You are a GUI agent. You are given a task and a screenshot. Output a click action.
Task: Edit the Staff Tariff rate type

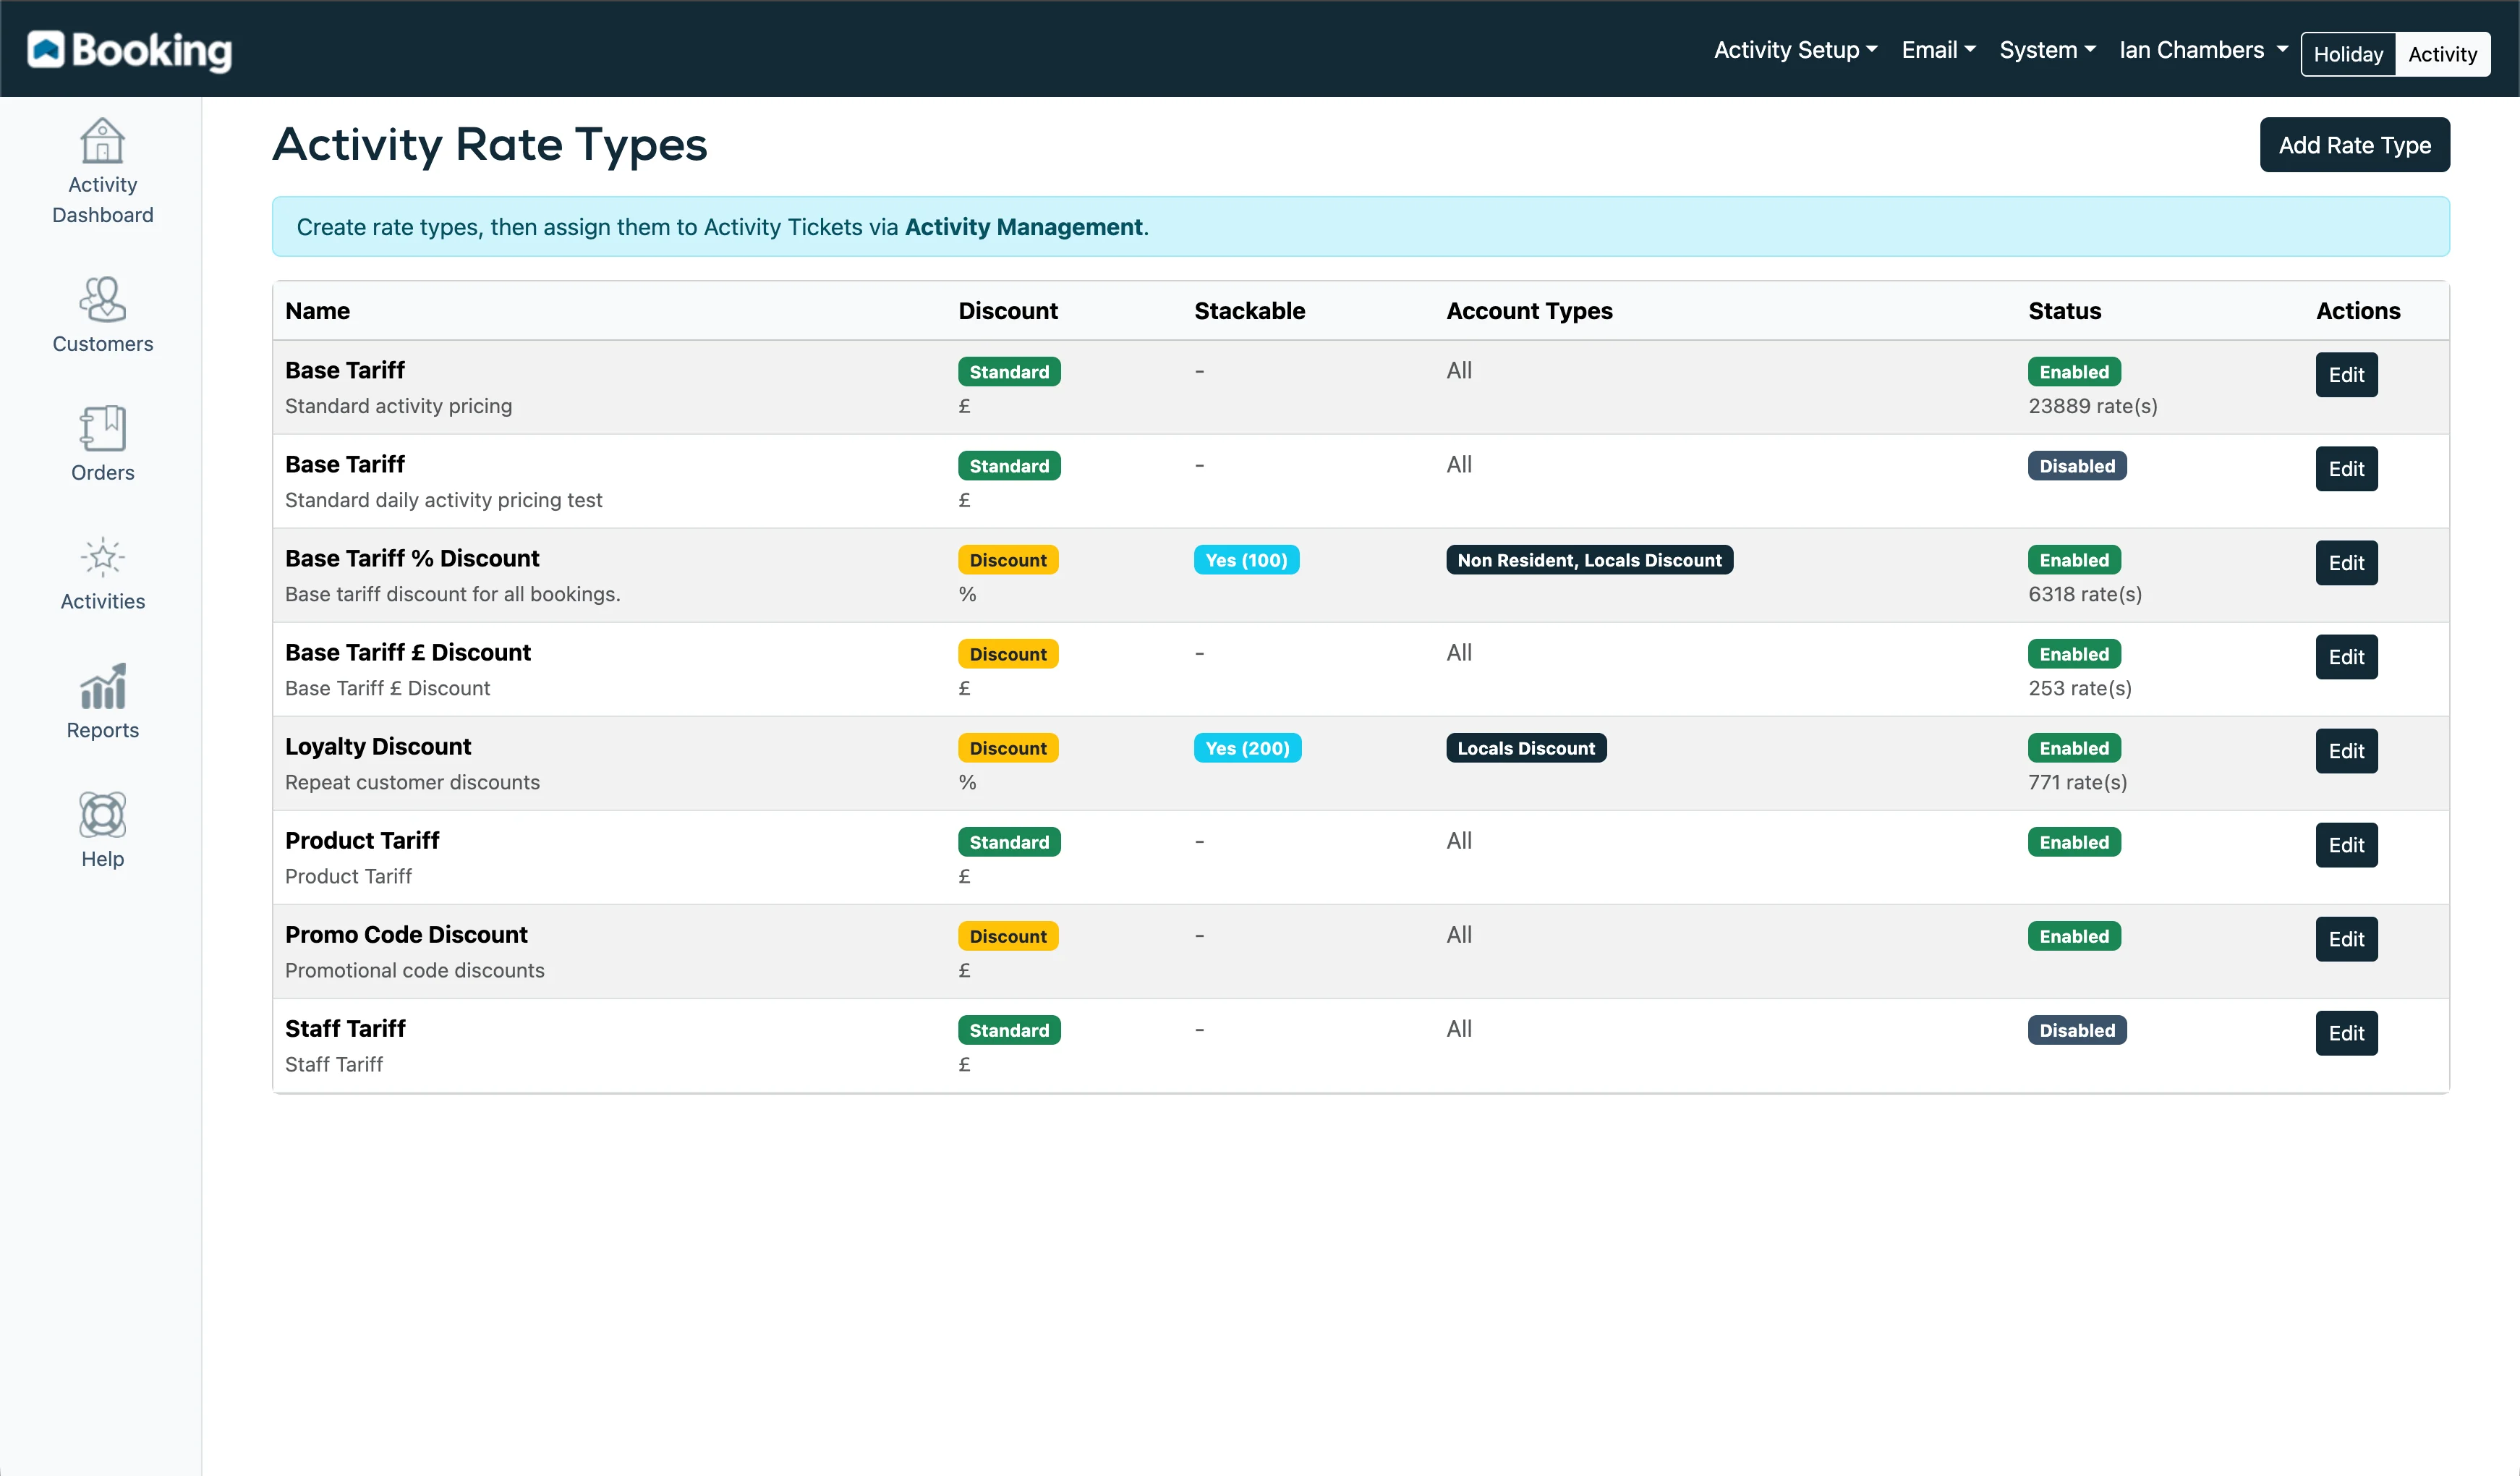[x=2346, y=1033]
